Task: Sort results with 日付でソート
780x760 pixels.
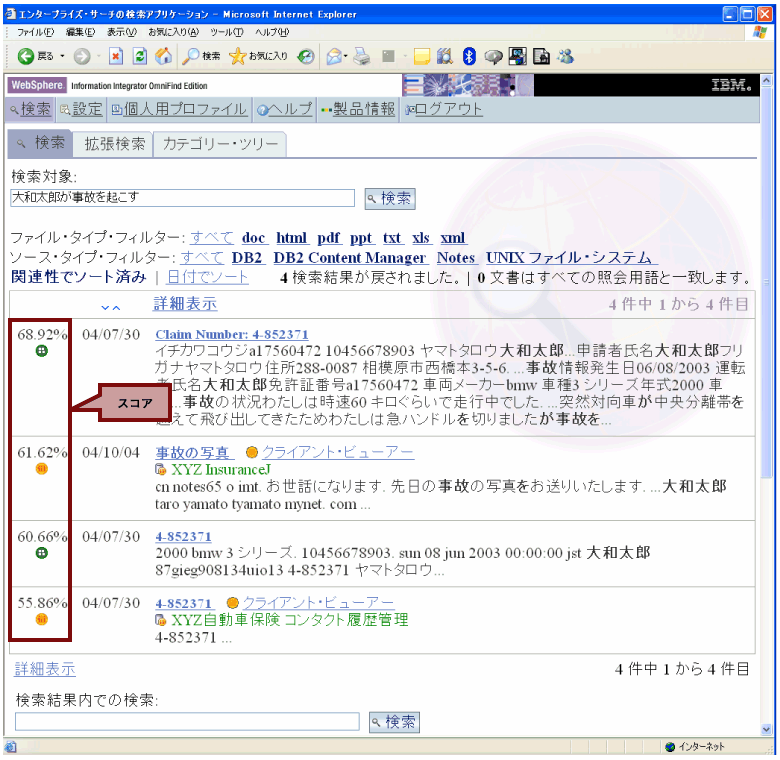Action: (x=207, y=277)
